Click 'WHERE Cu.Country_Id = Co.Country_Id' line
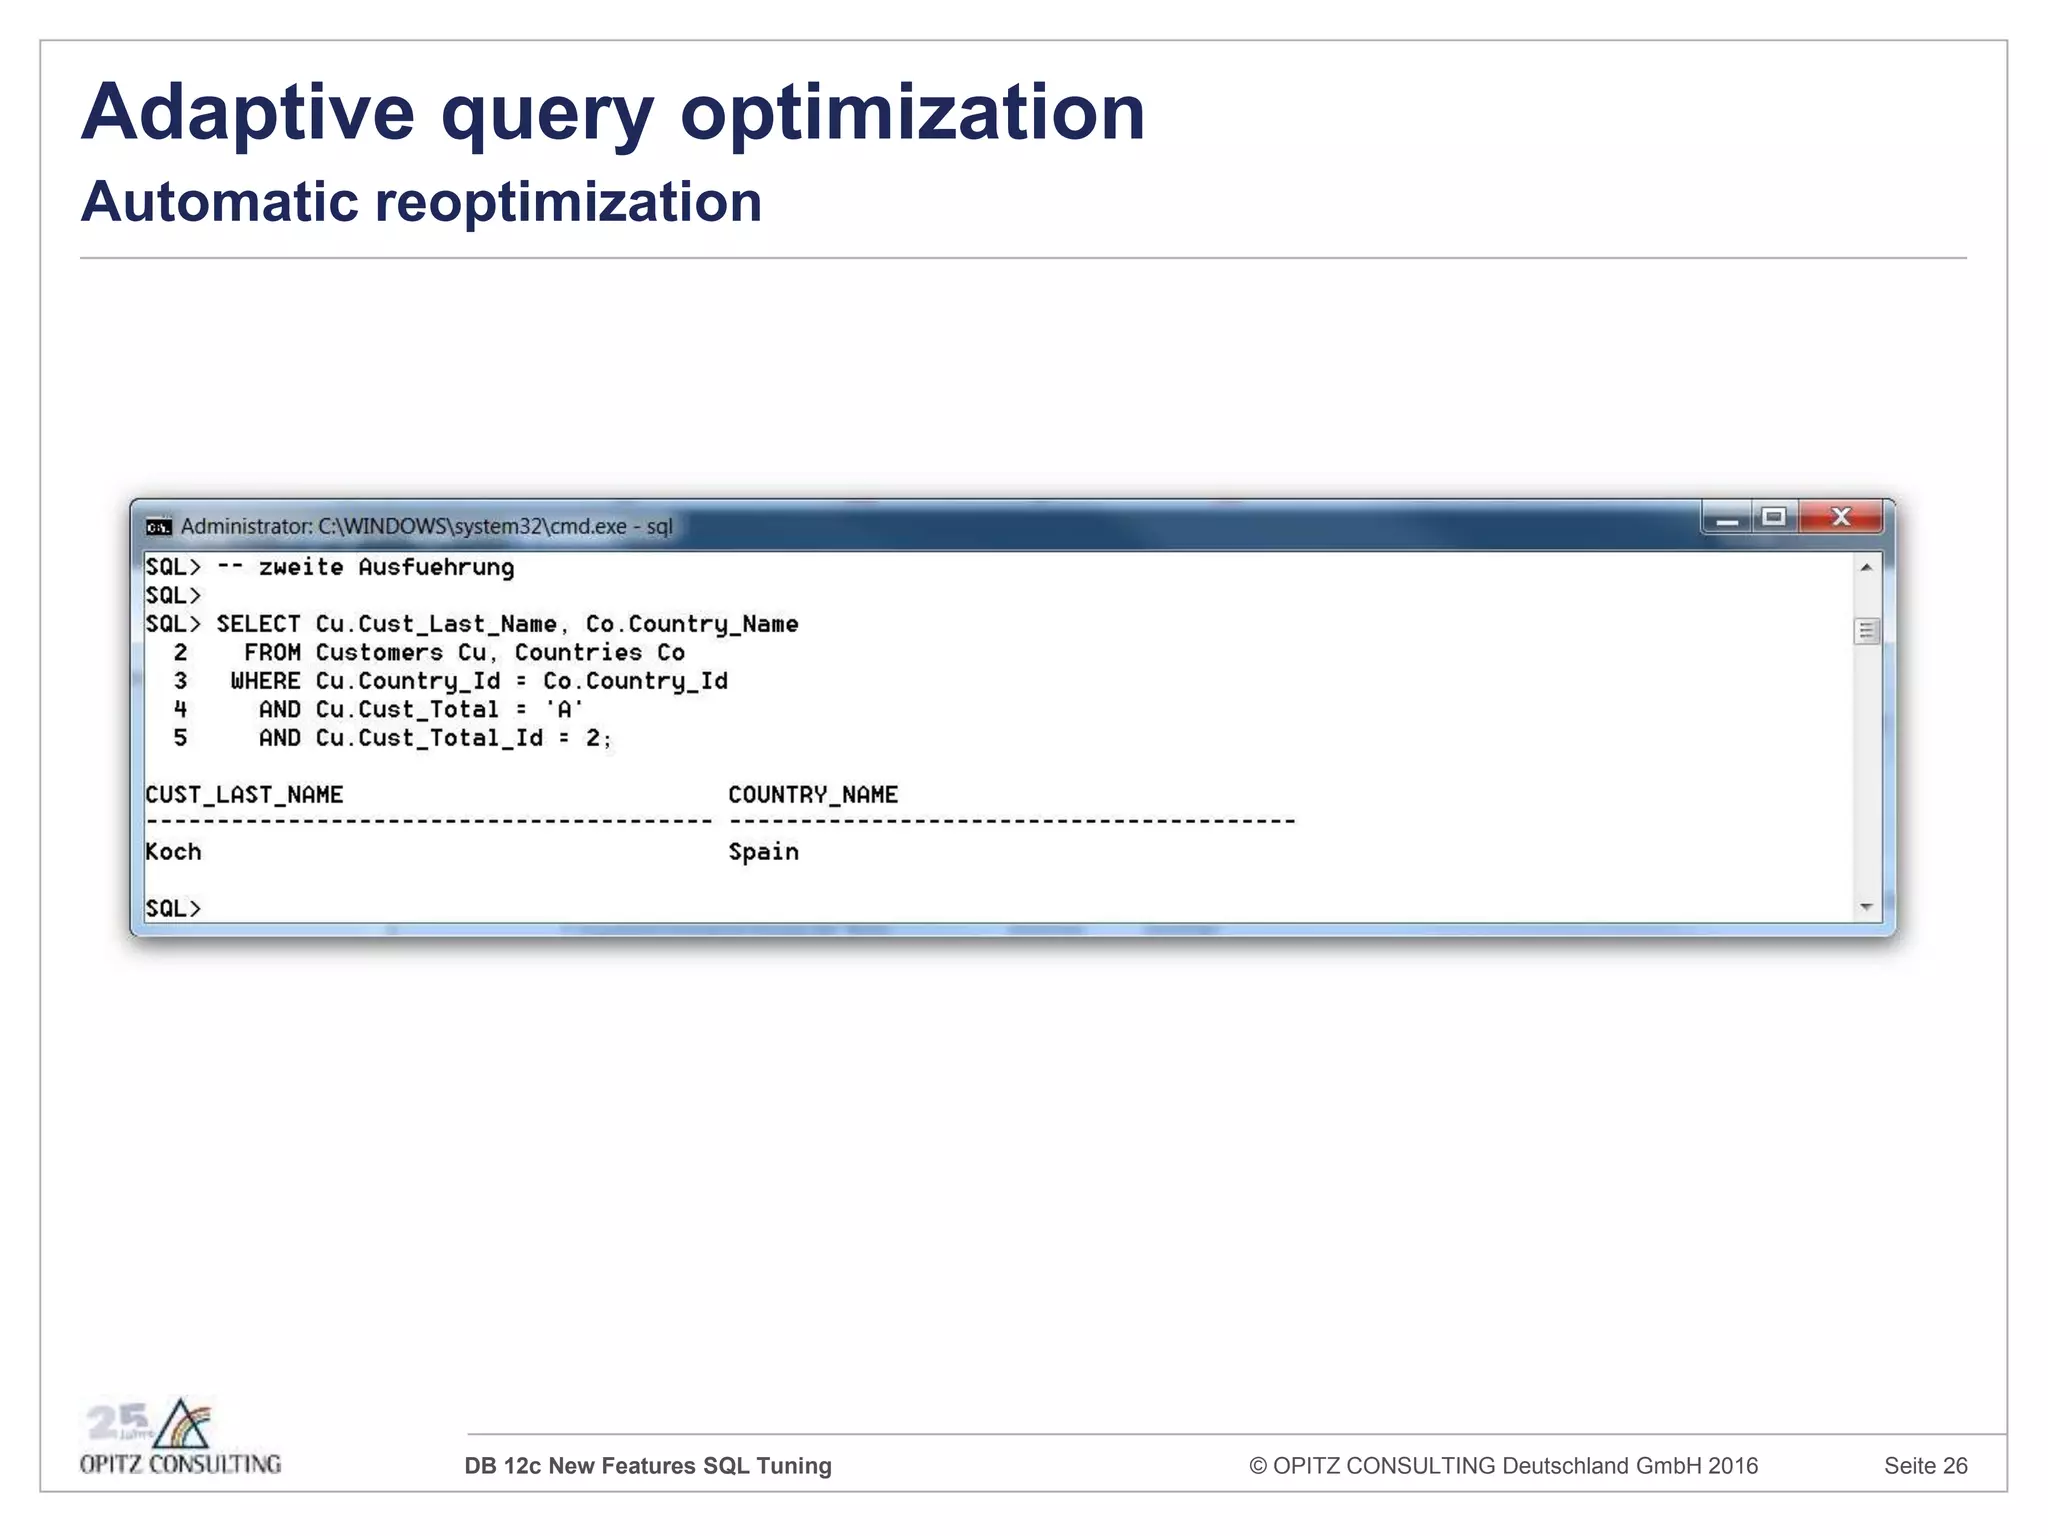Screen dimensions: 2048x1536 coord(480,682)
